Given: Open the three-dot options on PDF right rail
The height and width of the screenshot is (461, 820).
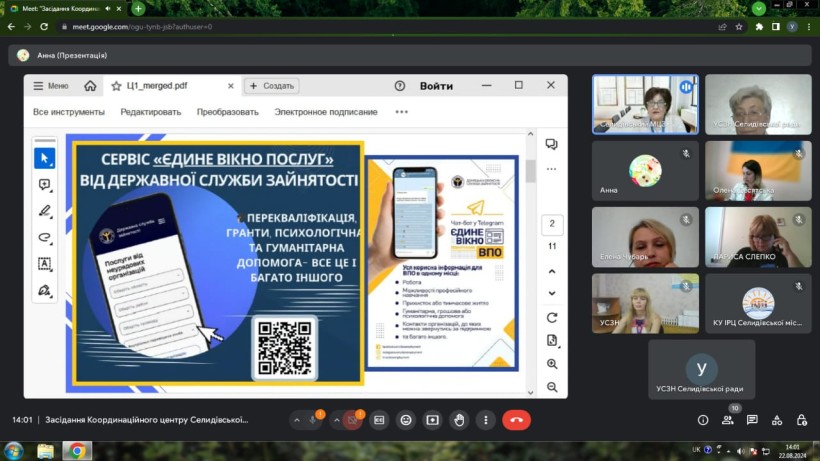Looking at the screenshot, I should (551, 169).
